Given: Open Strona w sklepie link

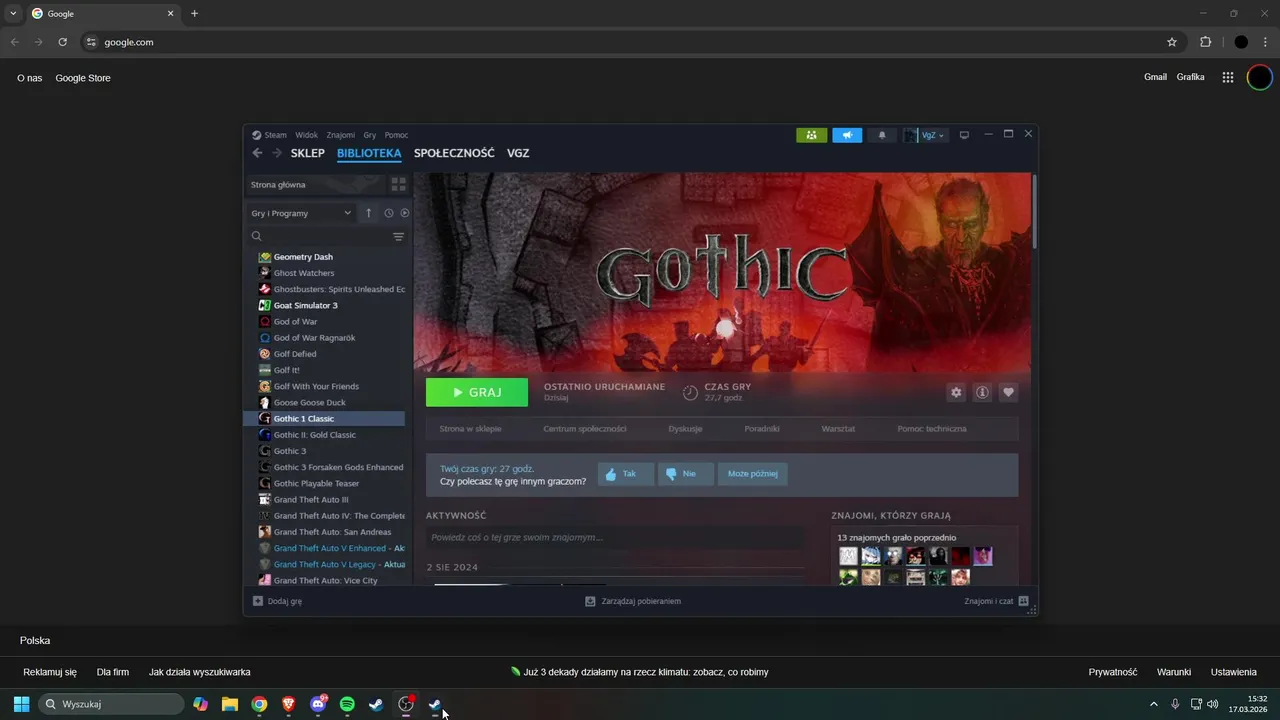Looking at the screenshot, I should 470,429.
